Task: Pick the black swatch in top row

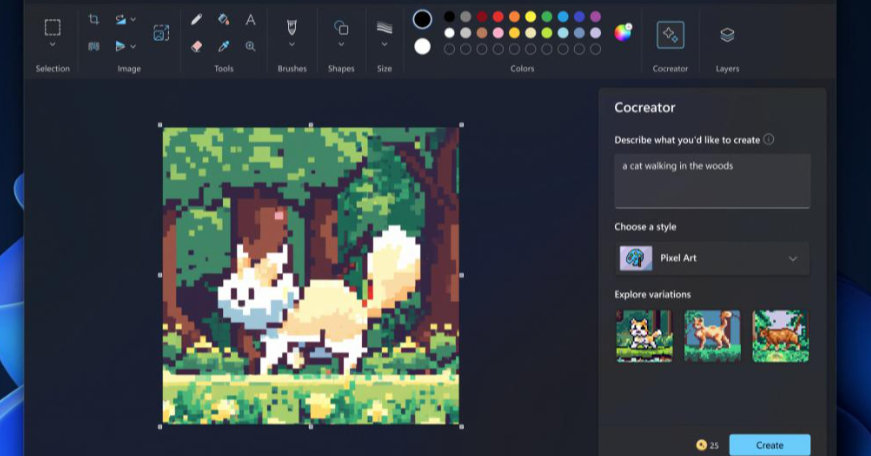Action: tap(449, 17)
